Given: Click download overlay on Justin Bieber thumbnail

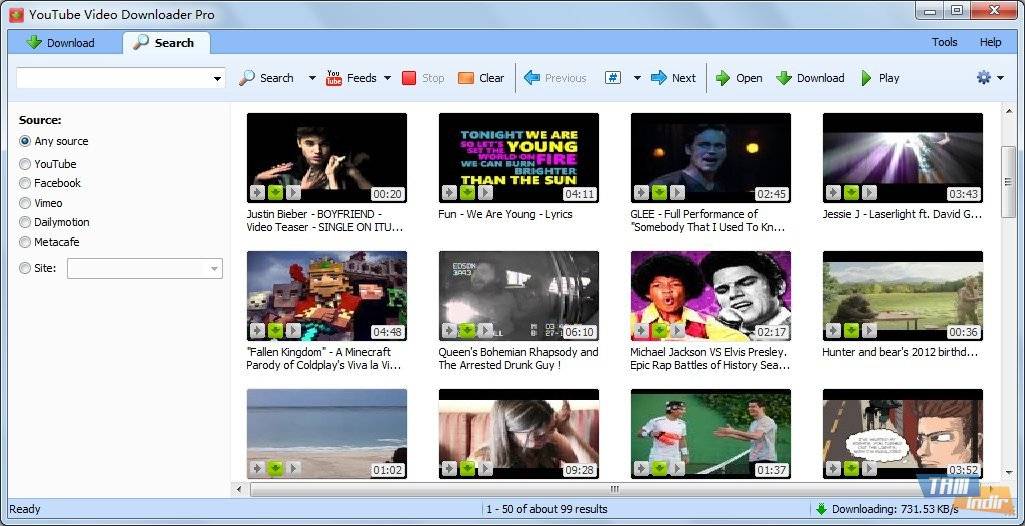Looking at the screenshot, I should point(275,193).
